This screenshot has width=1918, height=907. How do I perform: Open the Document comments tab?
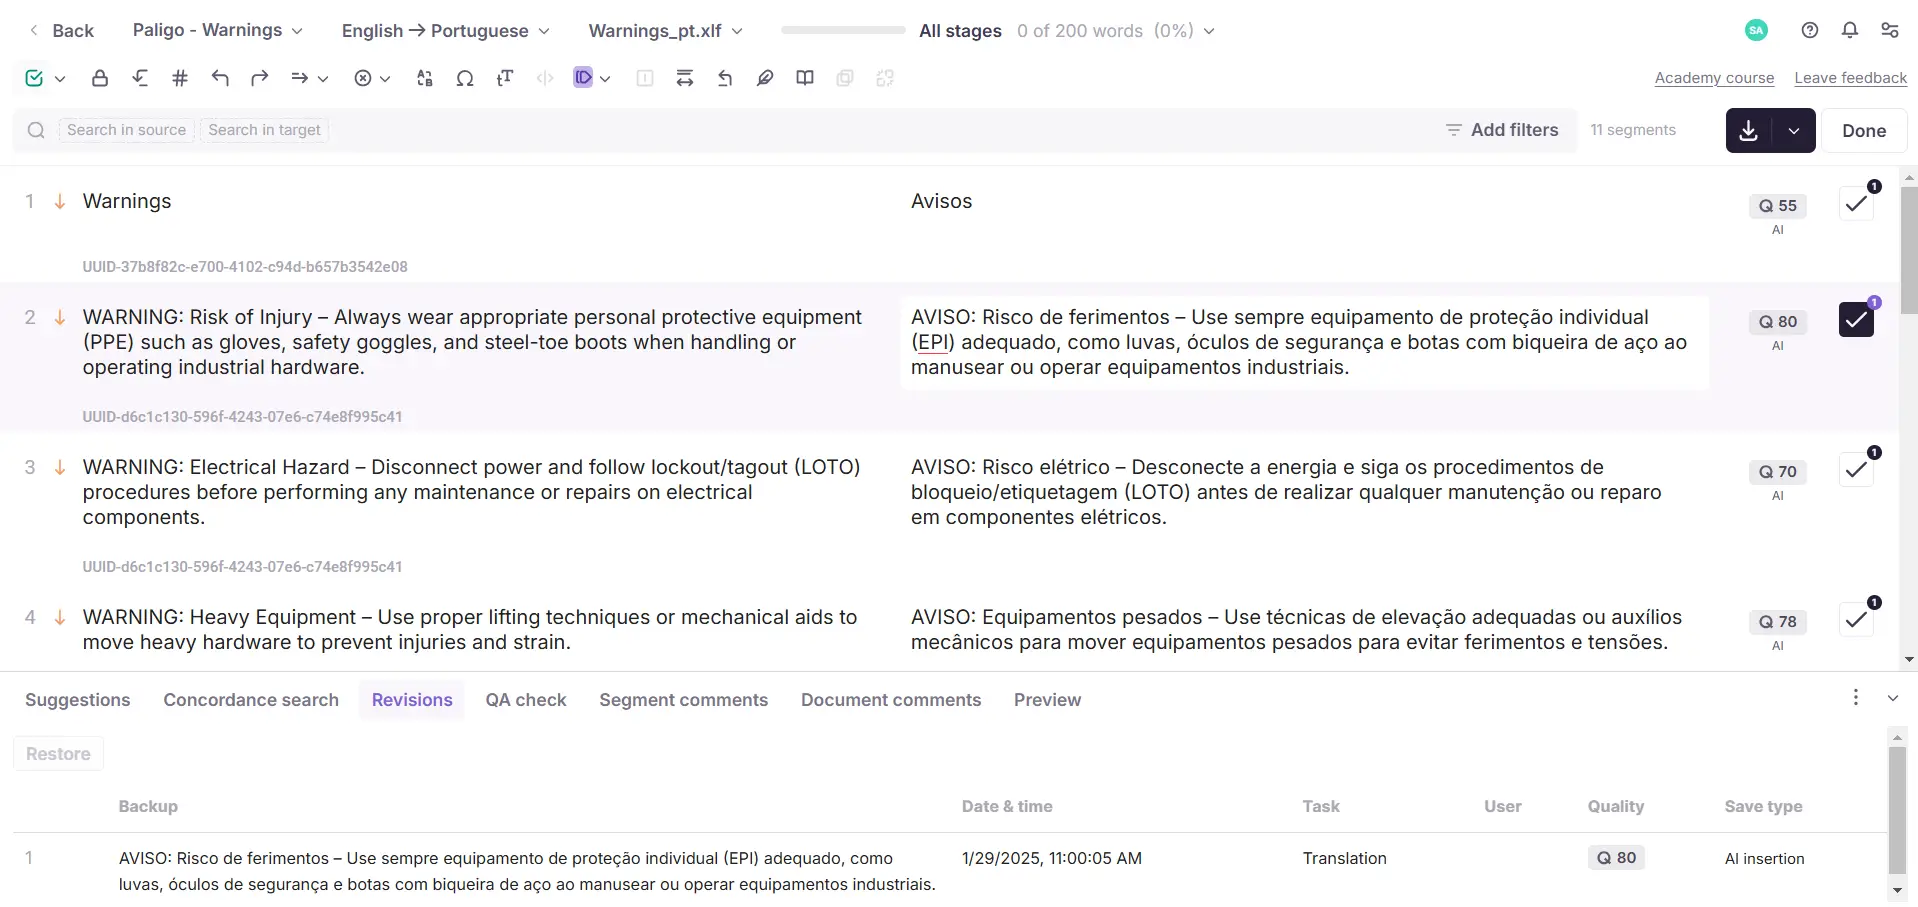point(891,700)
